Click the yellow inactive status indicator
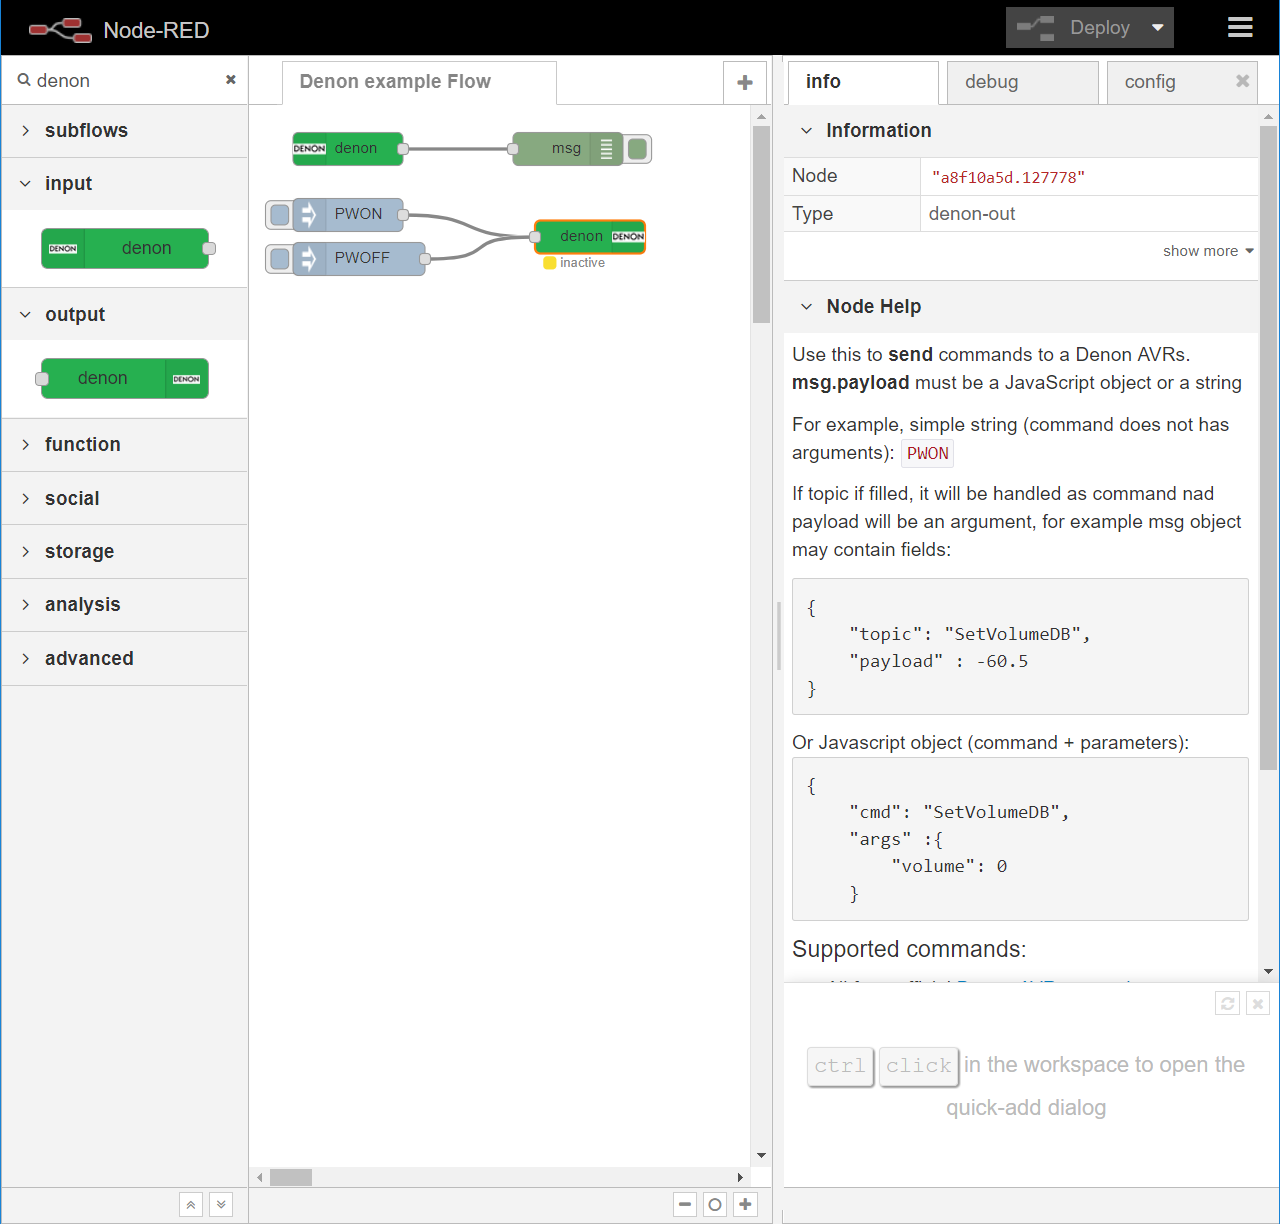This screenshot has width=1280, height=1224. click(550, 263)
